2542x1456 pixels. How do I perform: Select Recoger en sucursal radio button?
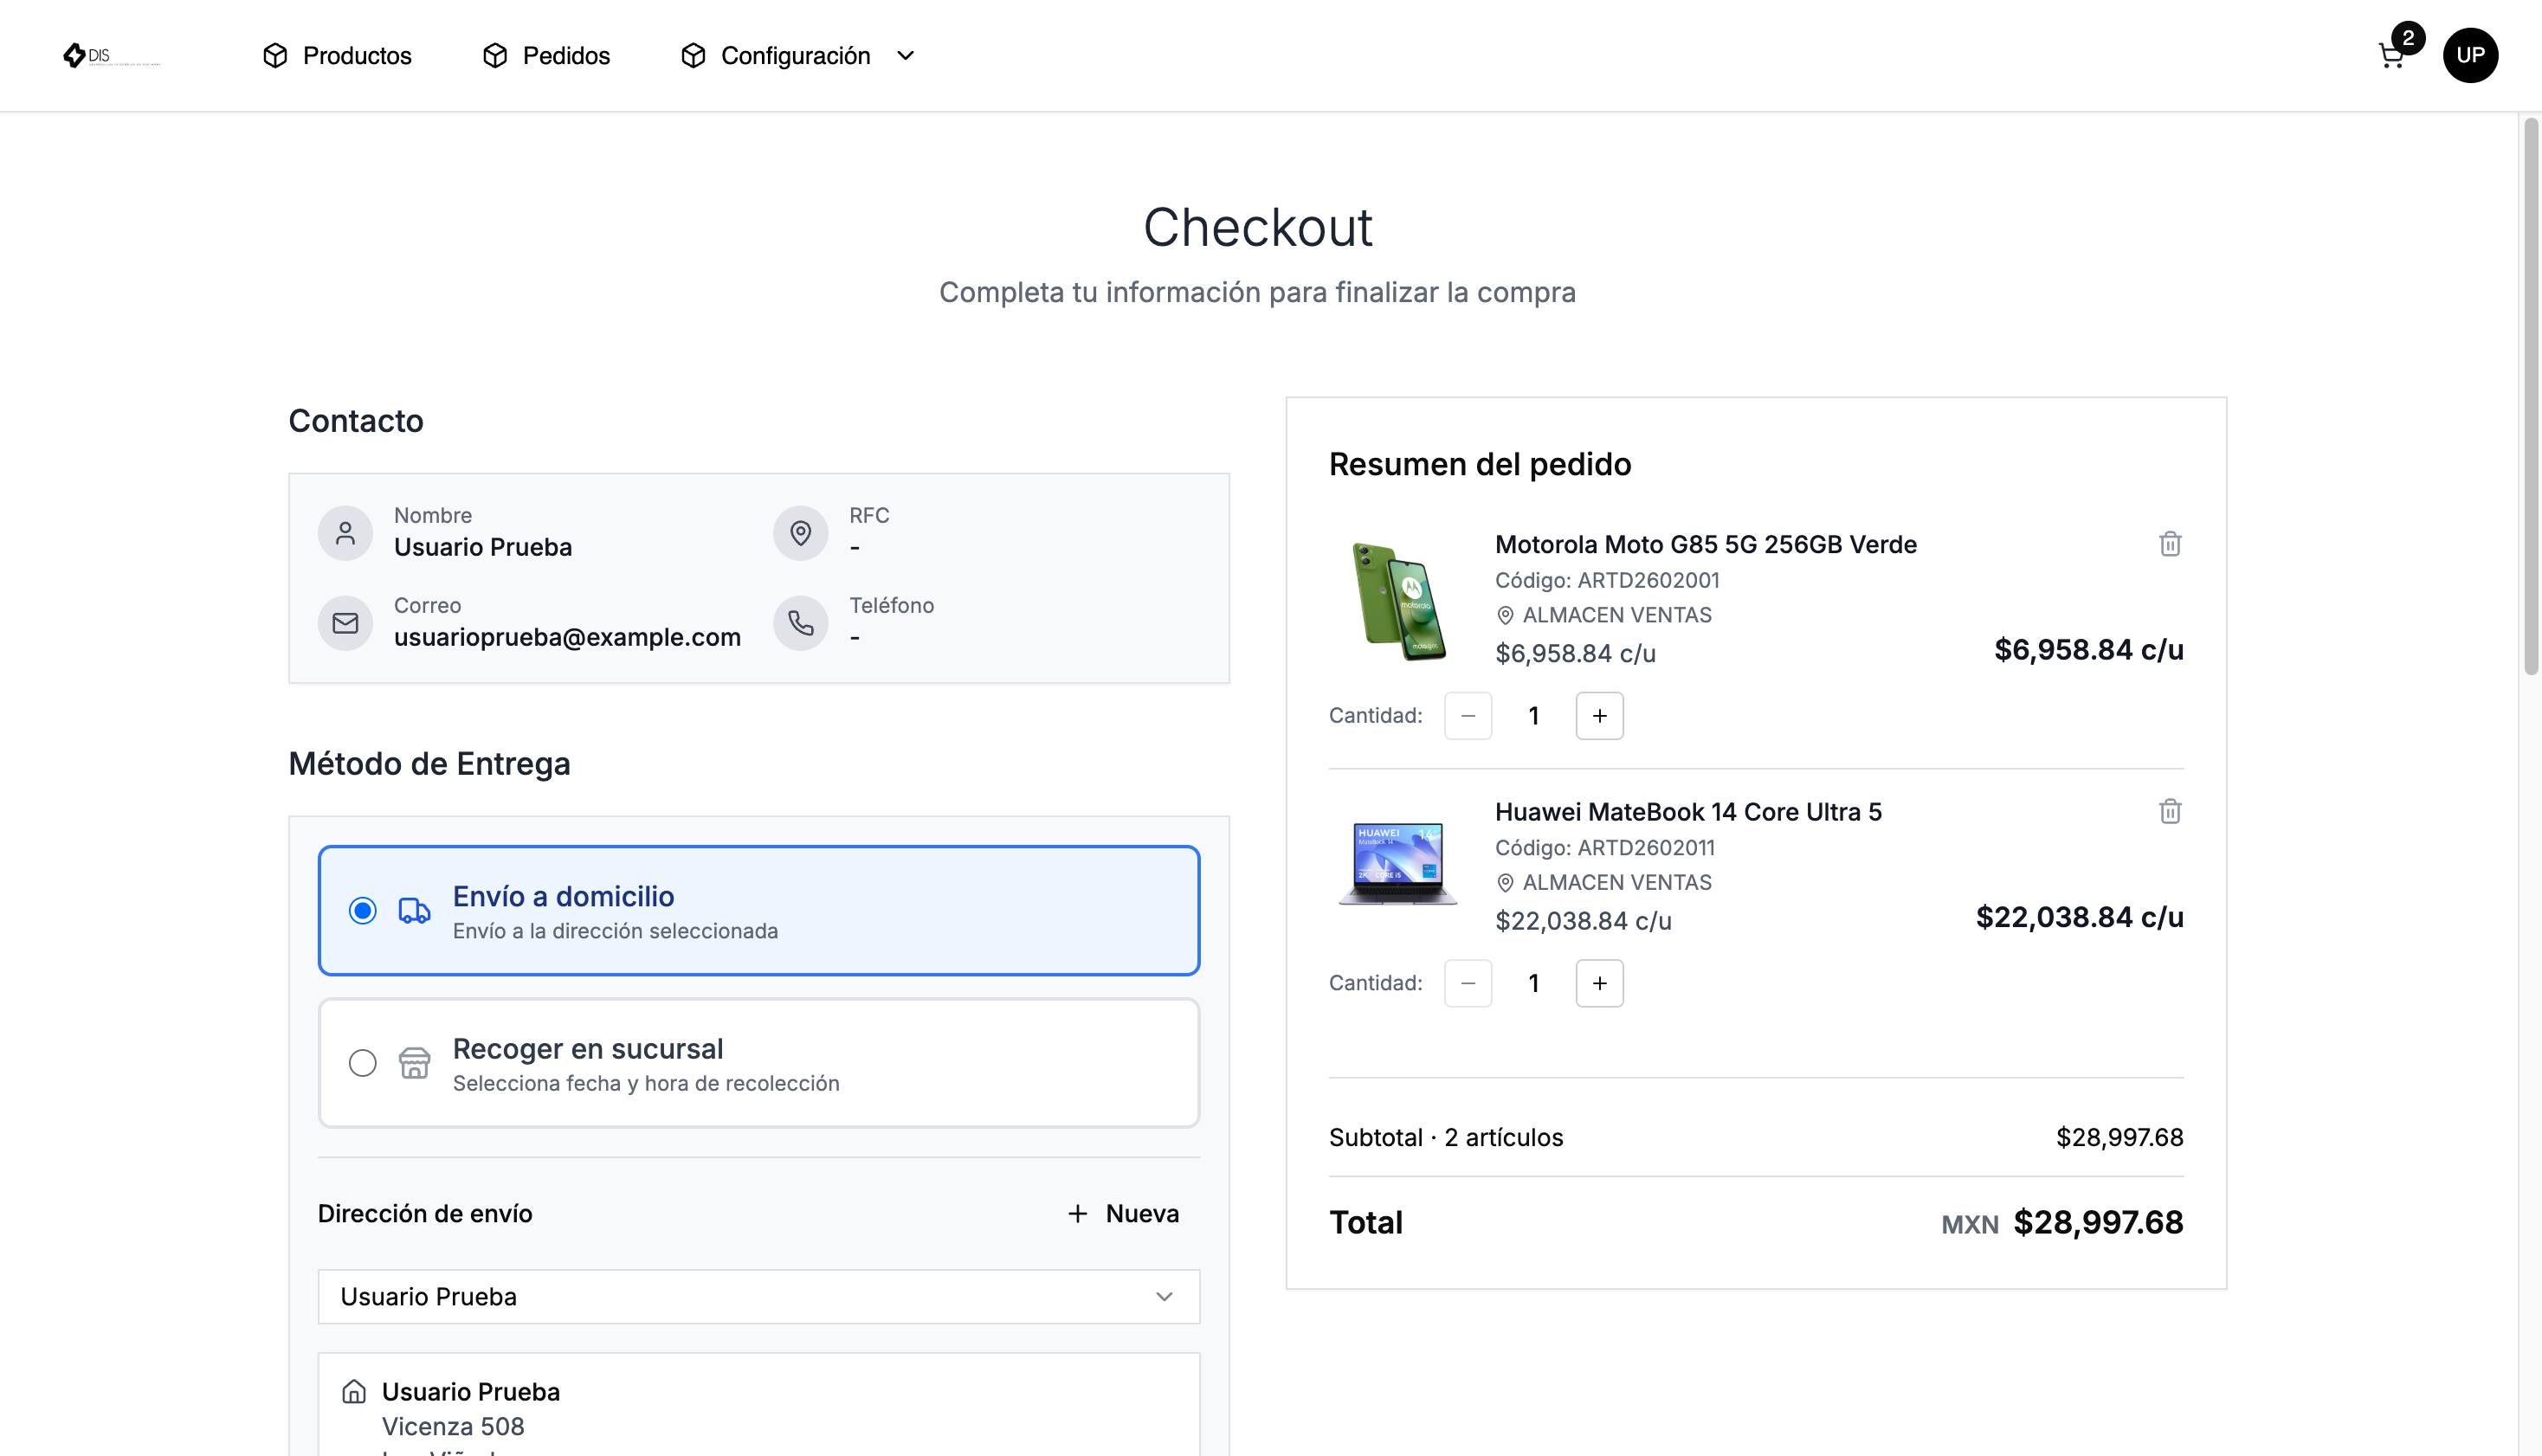pos(363,1063)
